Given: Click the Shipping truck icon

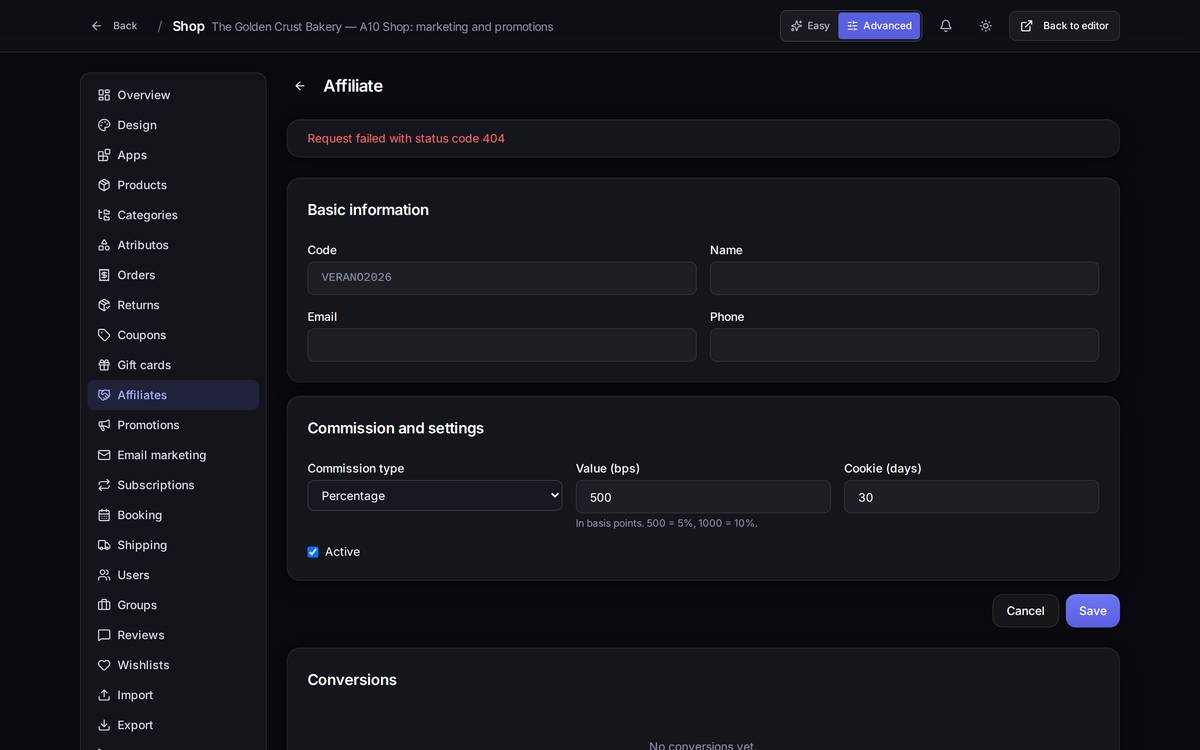Looking at the screenshot, I should [x=104, y=545].
